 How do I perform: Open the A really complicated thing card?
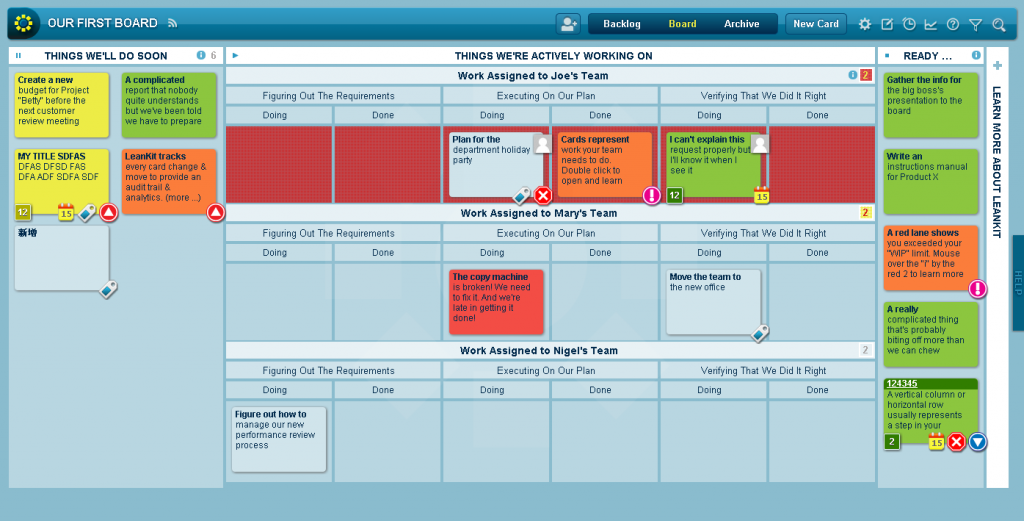point(931,334)
